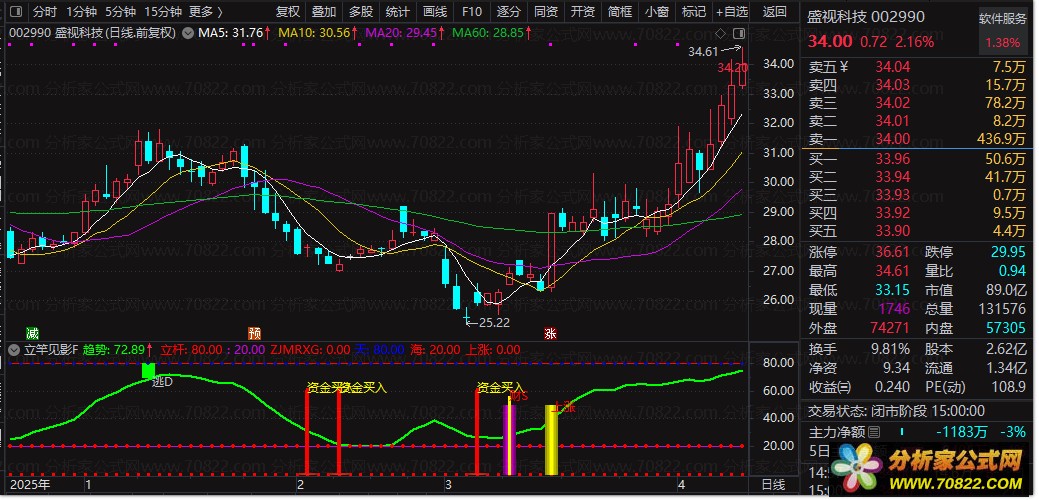Click the 换手 value 9.81%
1039x500 pixels.
(x=891, y=349)
